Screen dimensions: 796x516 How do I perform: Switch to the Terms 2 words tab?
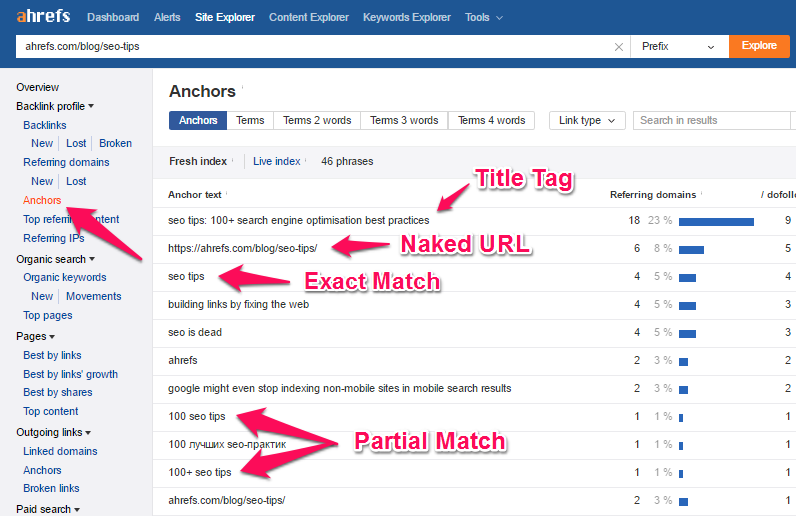[x=317, y=120]
